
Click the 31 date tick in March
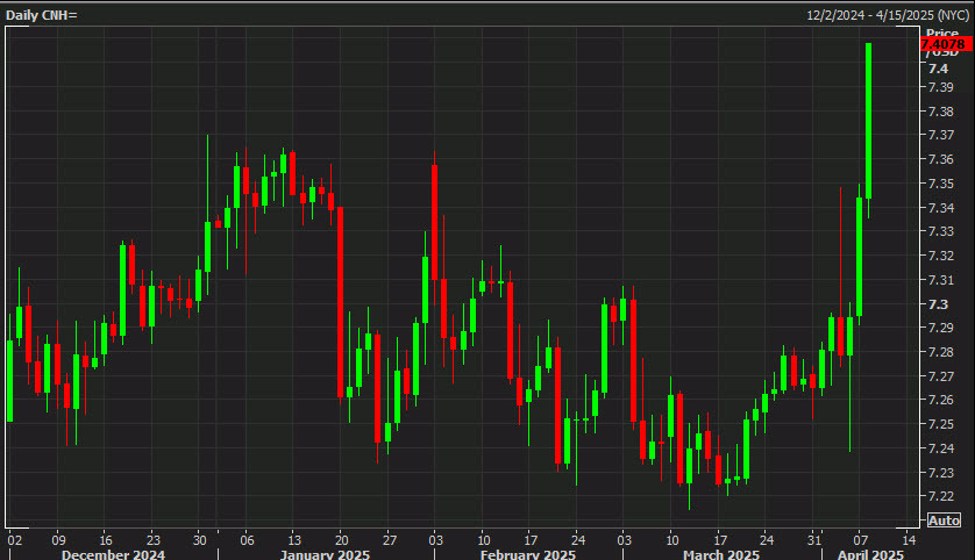pos(814,540)
